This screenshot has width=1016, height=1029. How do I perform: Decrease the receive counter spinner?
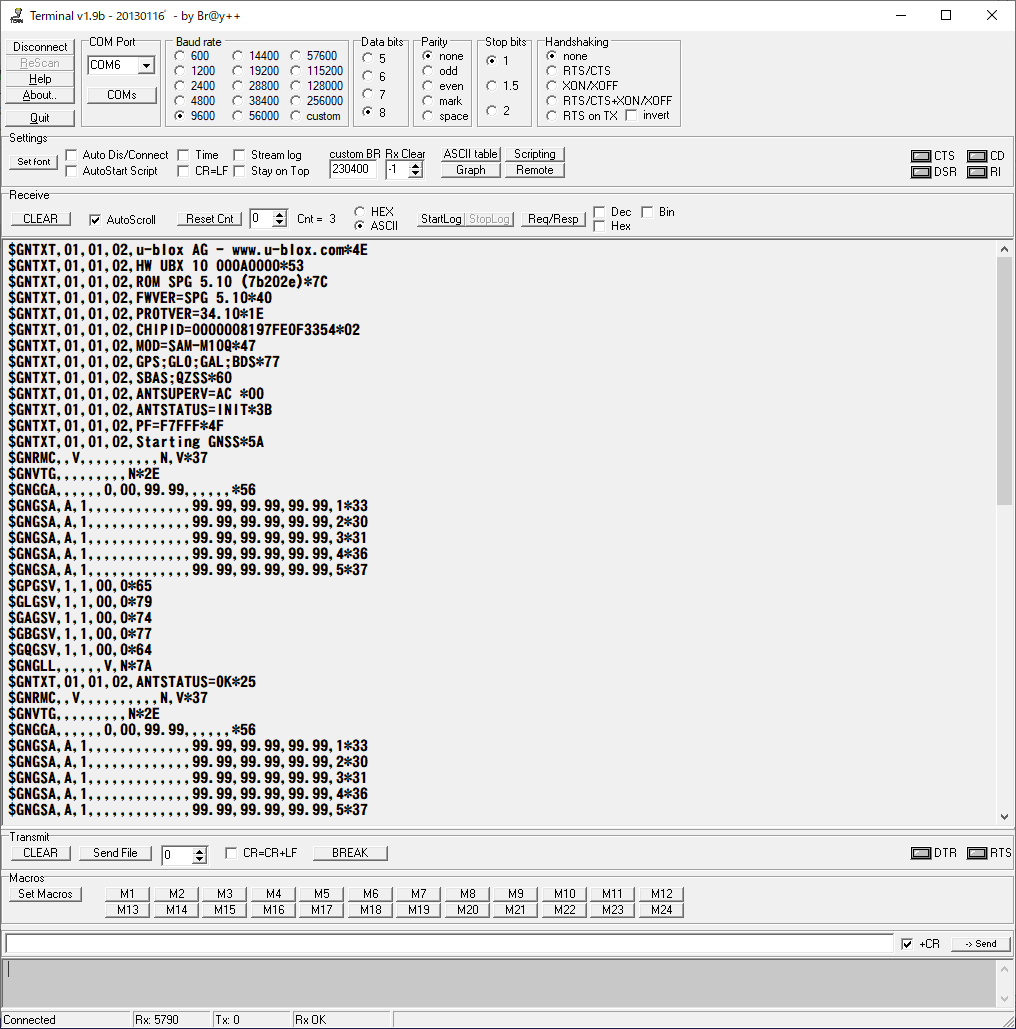[x=280, y=222]
